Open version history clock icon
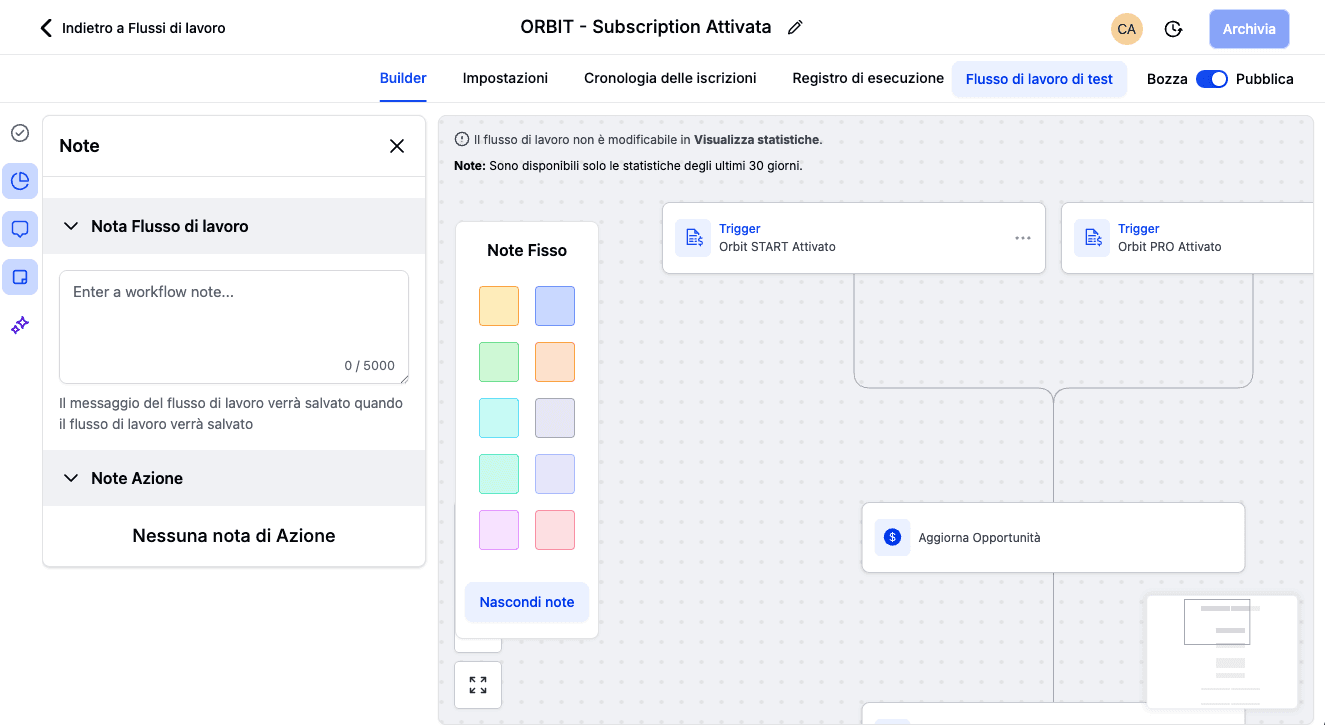1325x725 pixels. click(1174, 29)
